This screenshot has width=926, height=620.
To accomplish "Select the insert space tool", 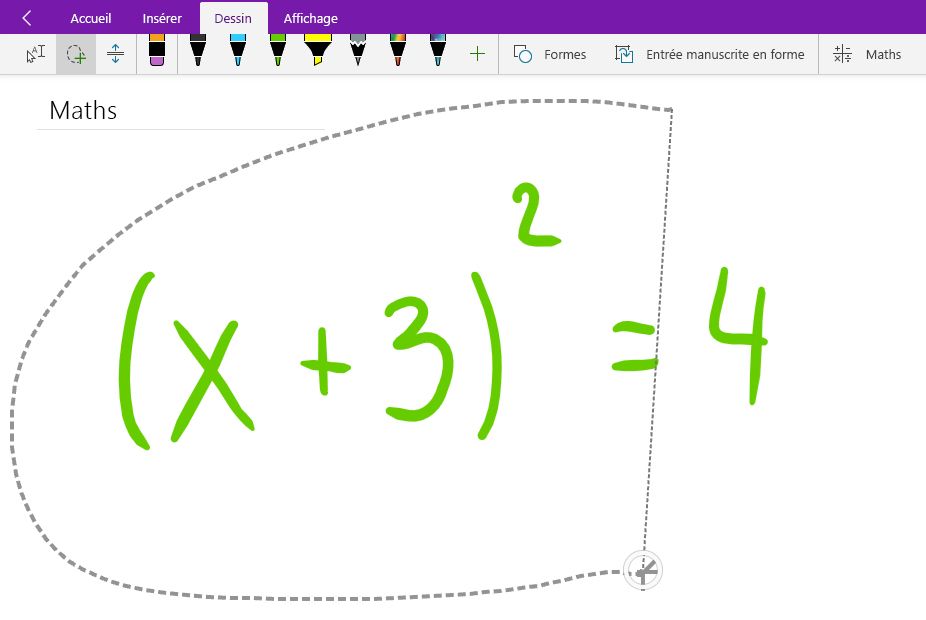I will 116,54.
